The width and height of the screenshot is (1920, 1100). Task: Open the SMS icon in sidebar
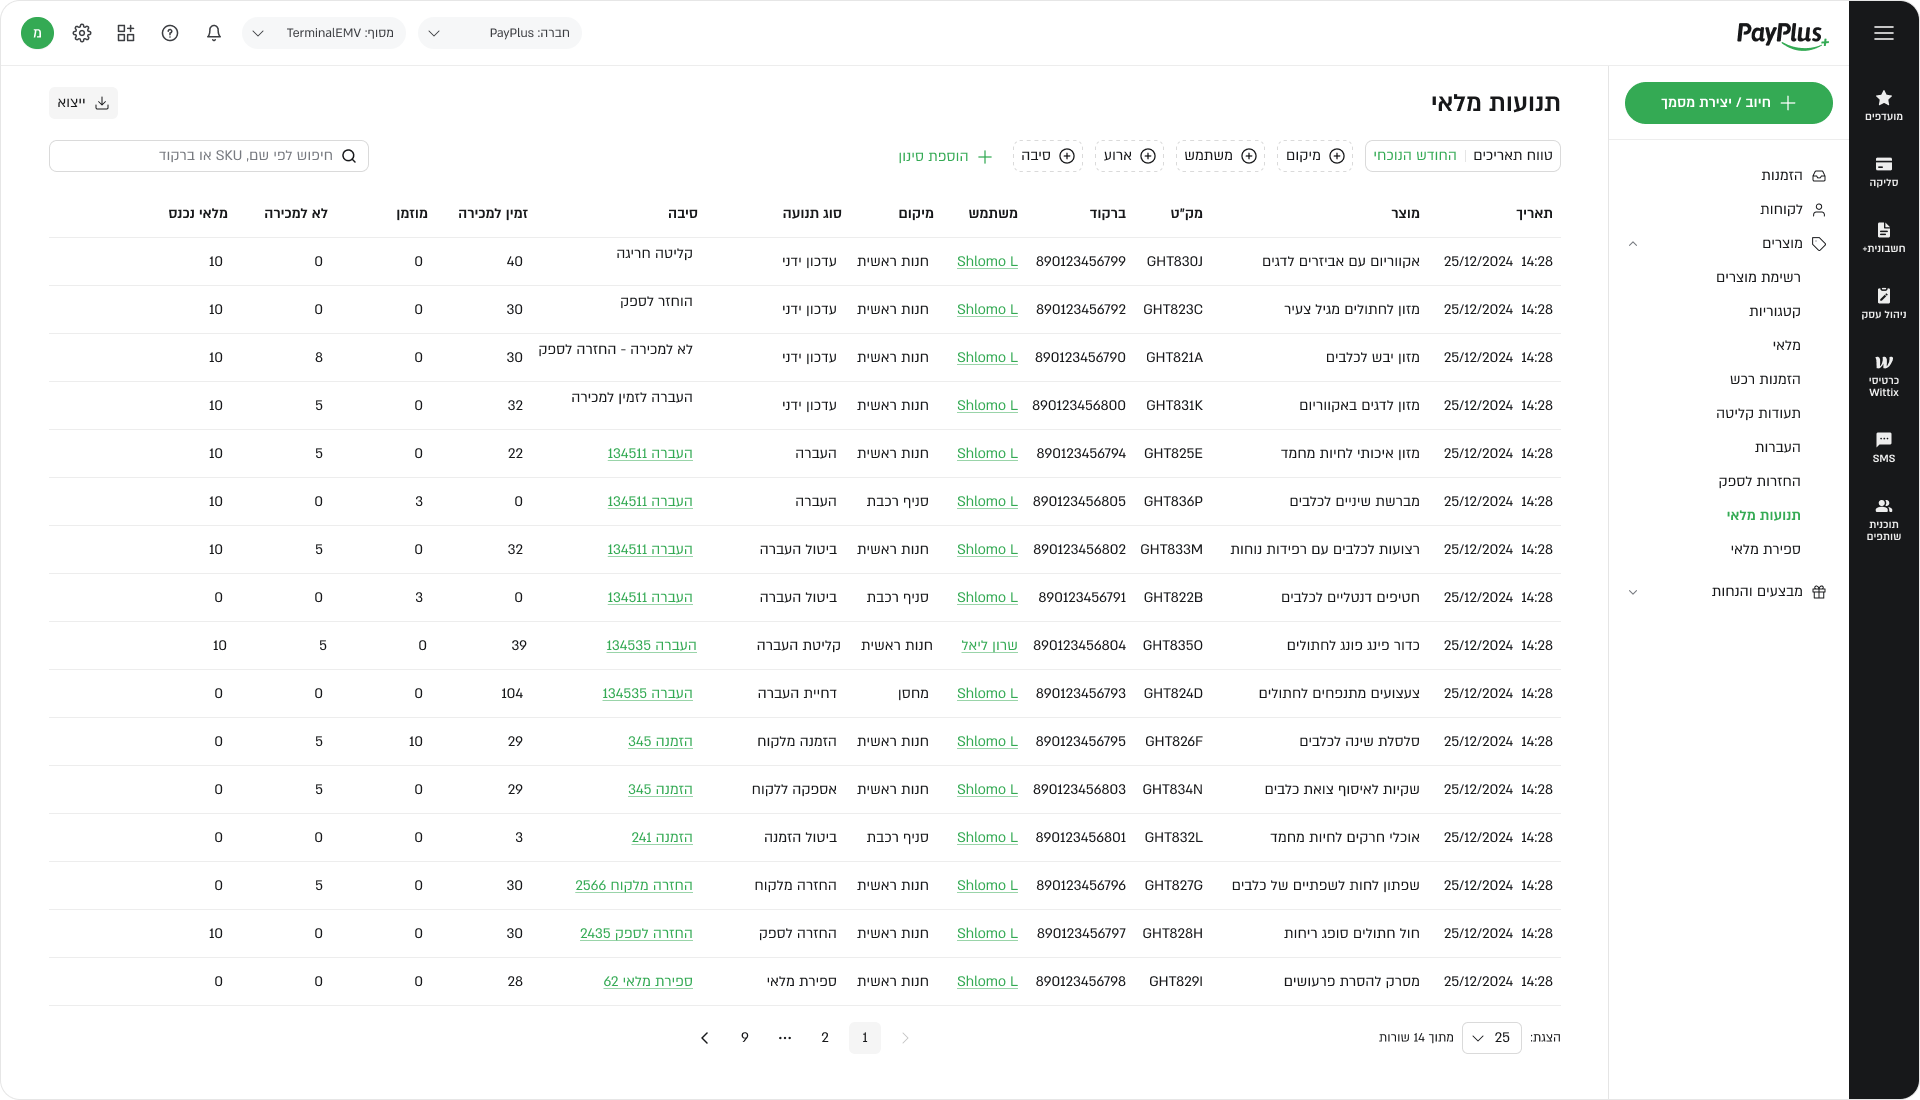[x=1883, y=446]
